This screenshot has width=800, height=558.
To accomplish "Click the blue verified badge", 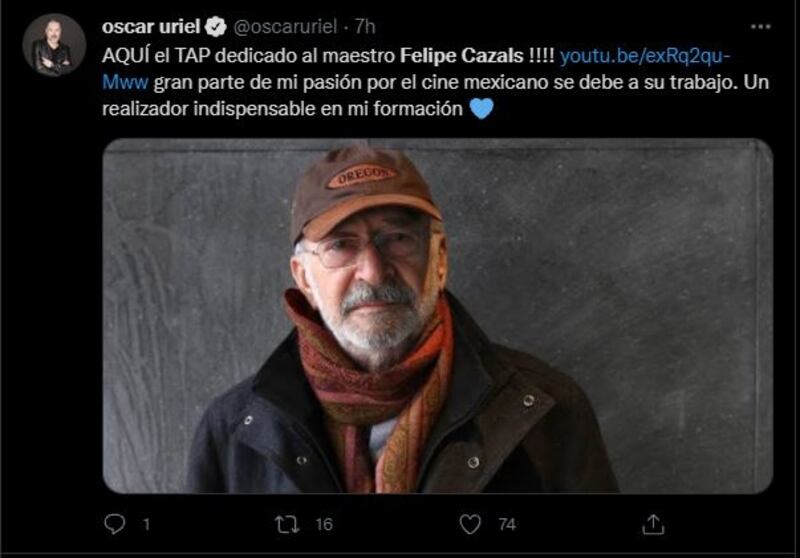I will pyautogui.click(x=216, y=27).
